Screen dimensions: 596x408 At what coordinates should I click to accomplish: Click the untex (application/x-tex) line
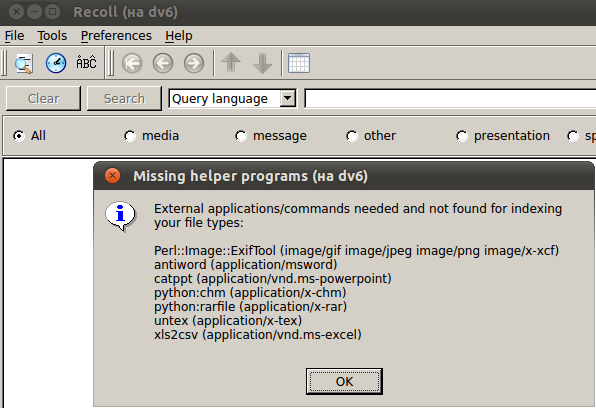click(228, 321)
